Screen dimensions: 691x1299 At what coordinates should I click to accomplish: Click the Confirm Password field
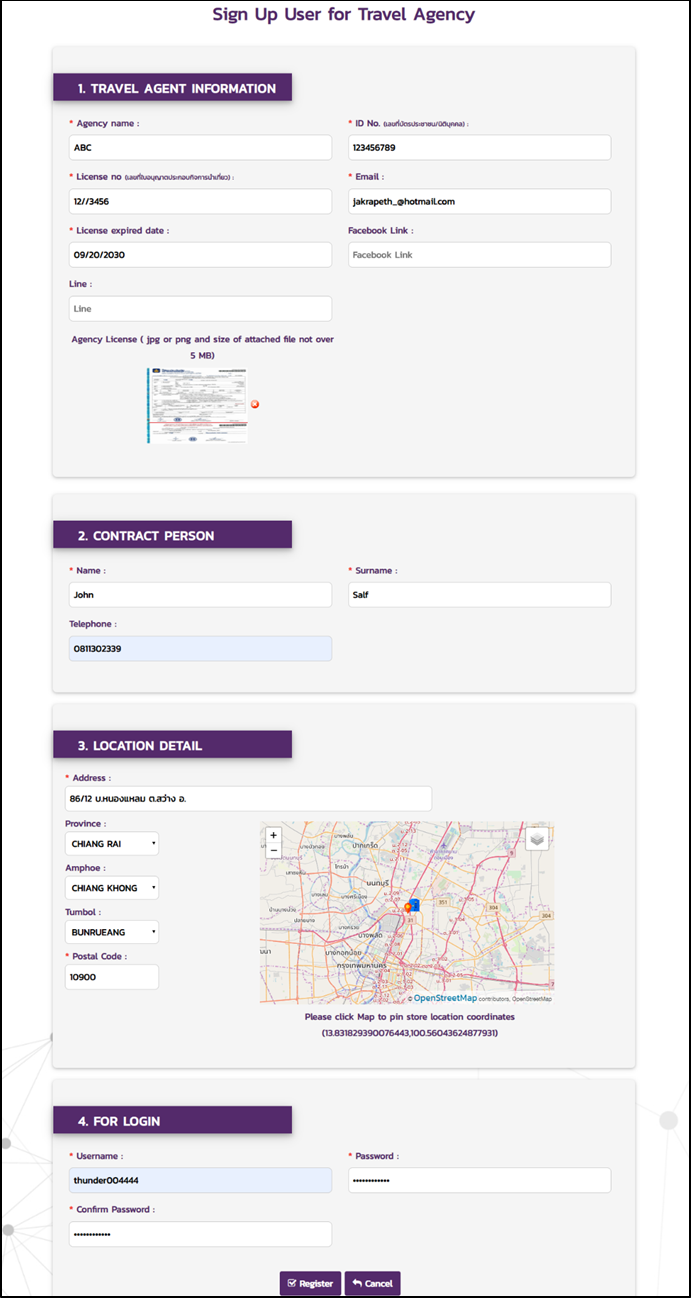coord(200,1234)
